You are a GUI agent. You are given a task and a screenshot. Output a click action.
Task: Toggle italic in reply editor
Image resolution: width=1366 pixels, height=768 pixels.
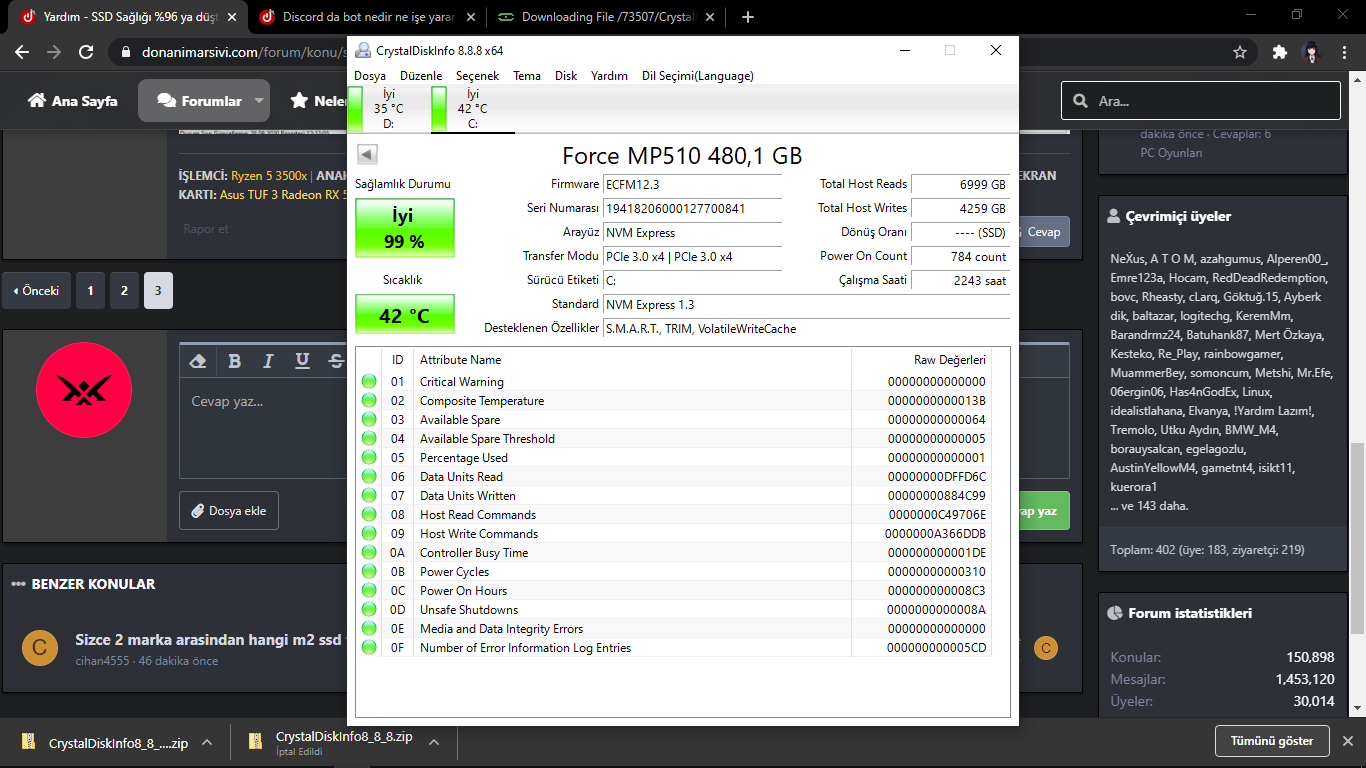point(268,361)
